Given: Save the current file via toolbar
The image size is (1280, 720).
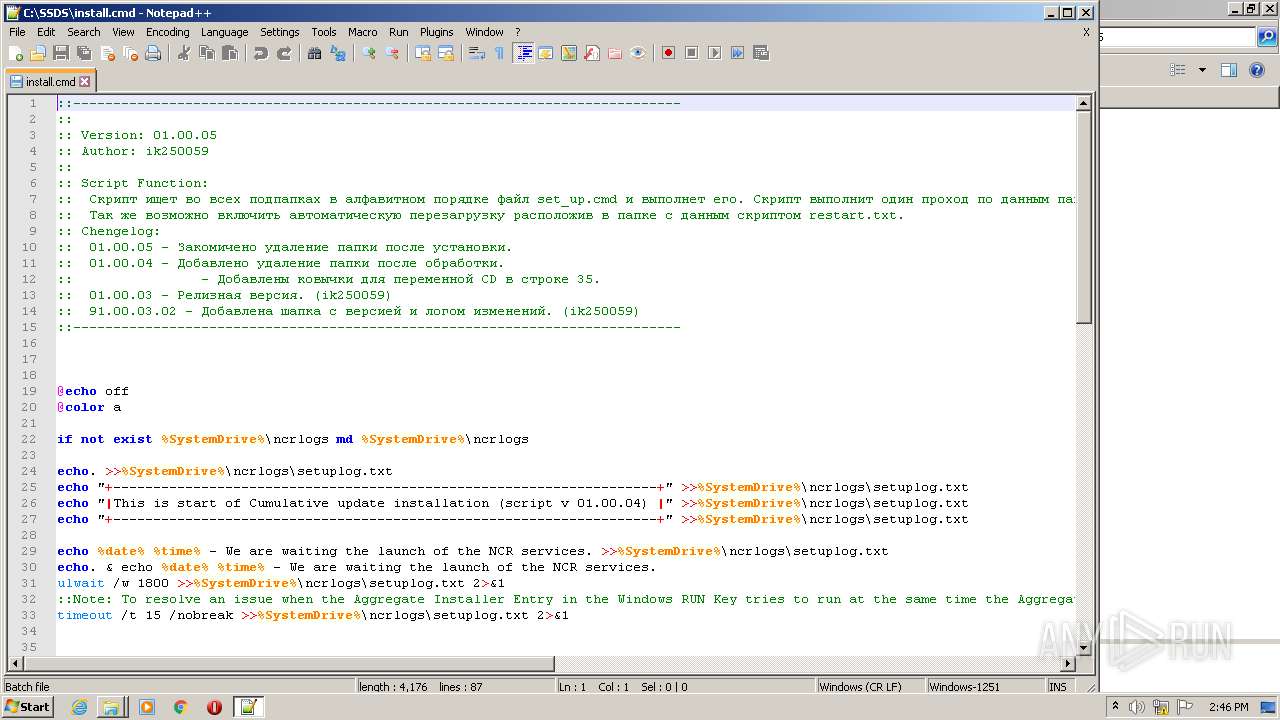Looking at the screenshot, I should click(61, 53).
